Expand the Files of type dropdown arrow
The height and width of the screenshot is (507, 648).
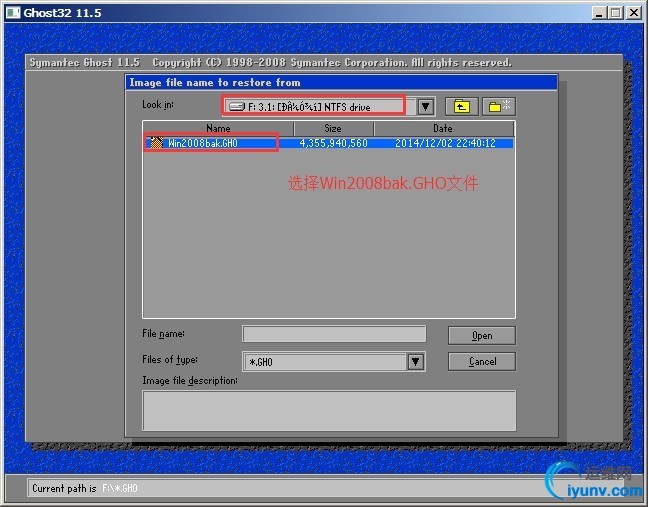(416, 362)
